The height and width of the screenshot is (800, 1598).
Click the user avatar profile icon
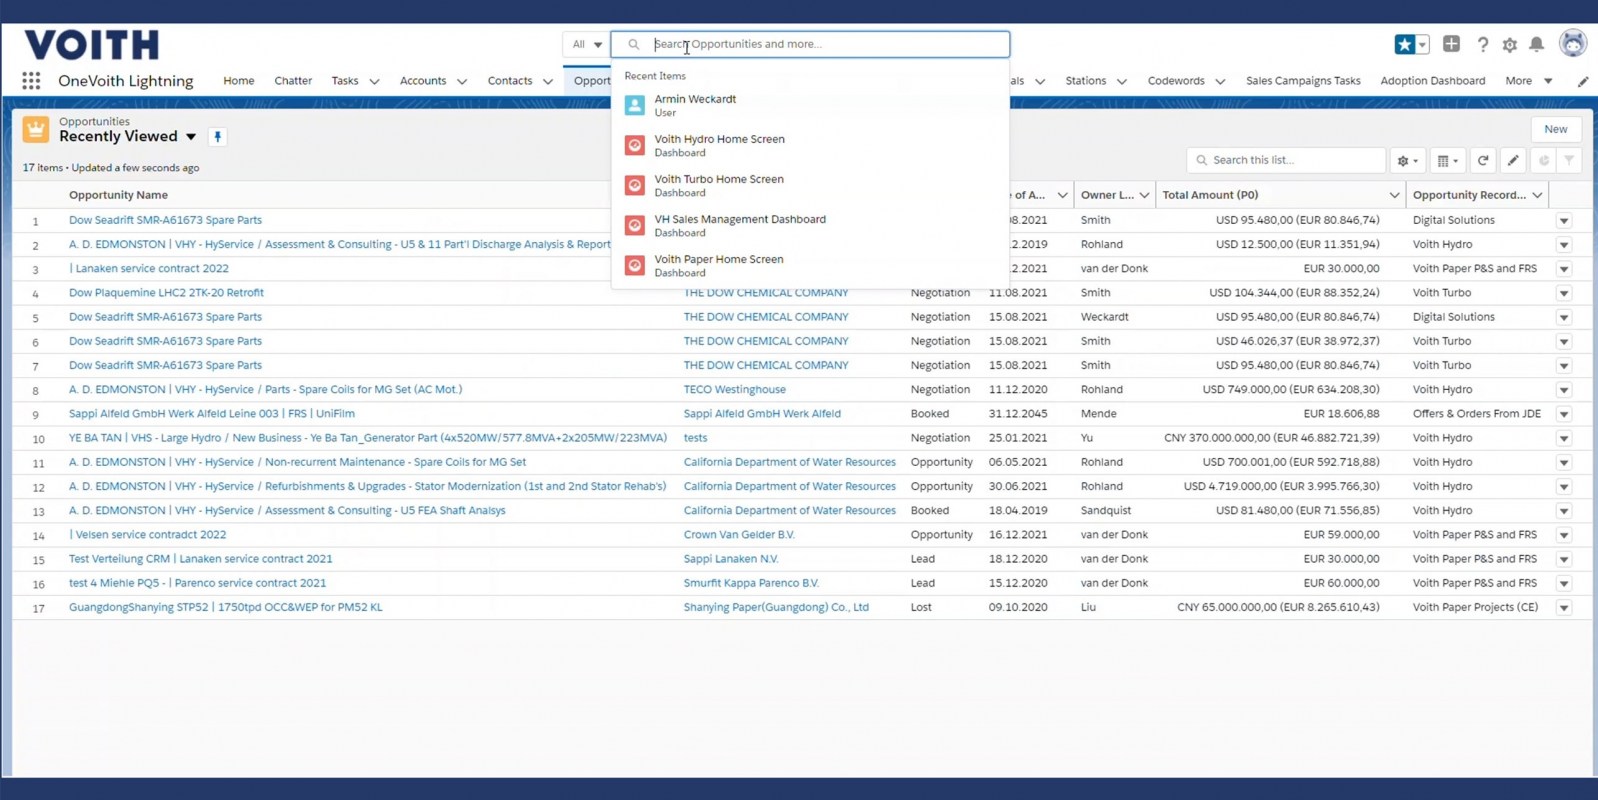[1572, 43]
